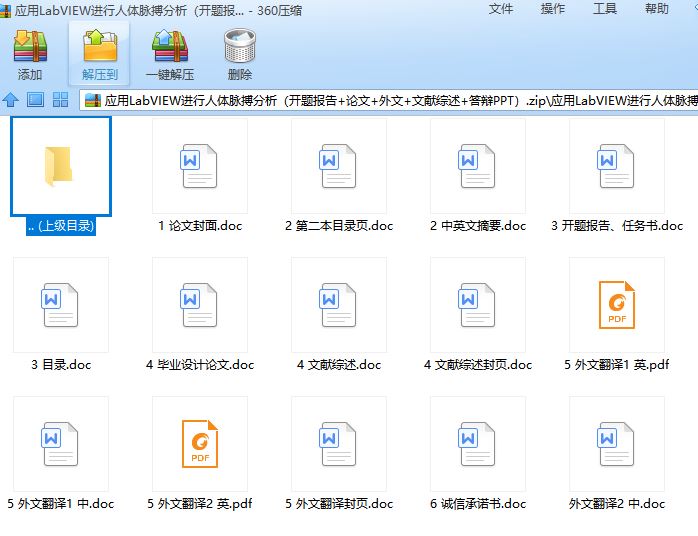Click the '.. (上级目录)' label
Viewport: 698px width, 536px height.
(x=61, y=226)
